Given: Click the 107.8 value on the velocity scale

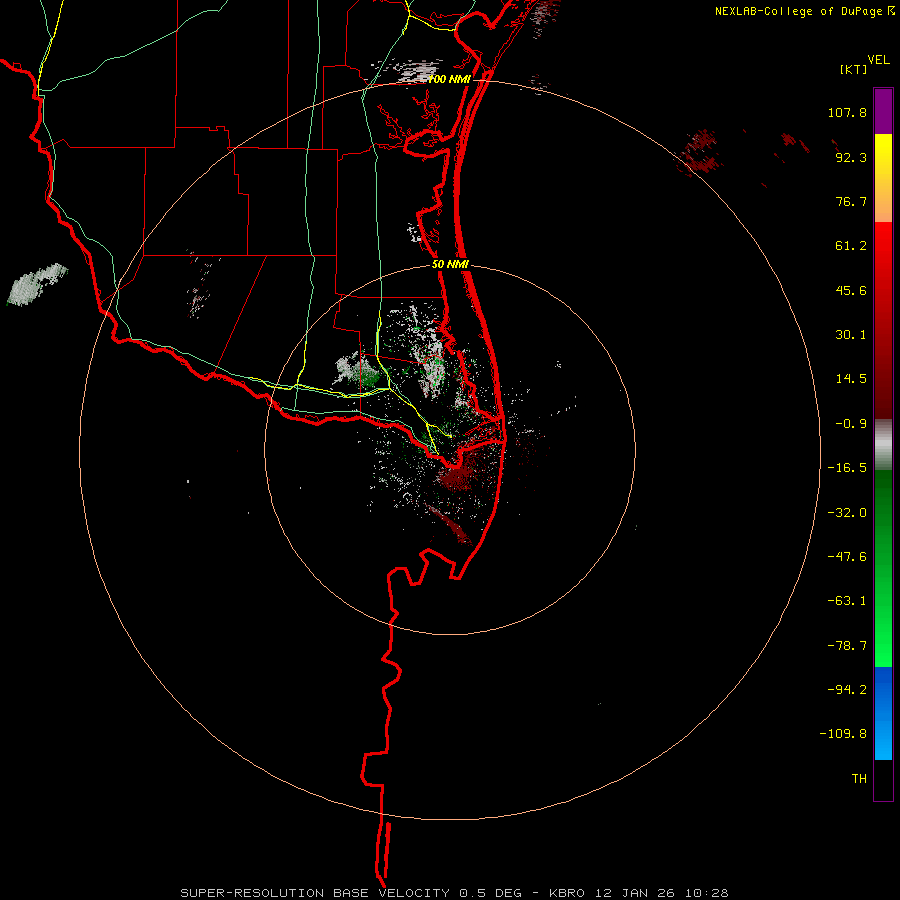Looking at the screenshot, I should [847, 112].
